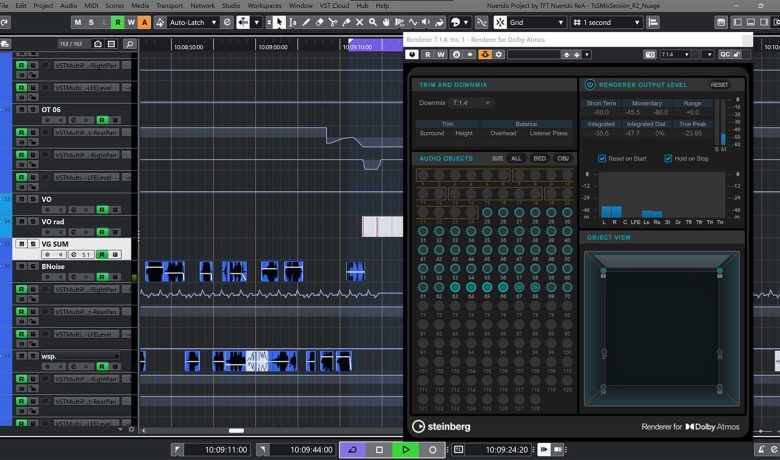
Task: Select the hand Comp tool
Action: click(x=386, y=22)
